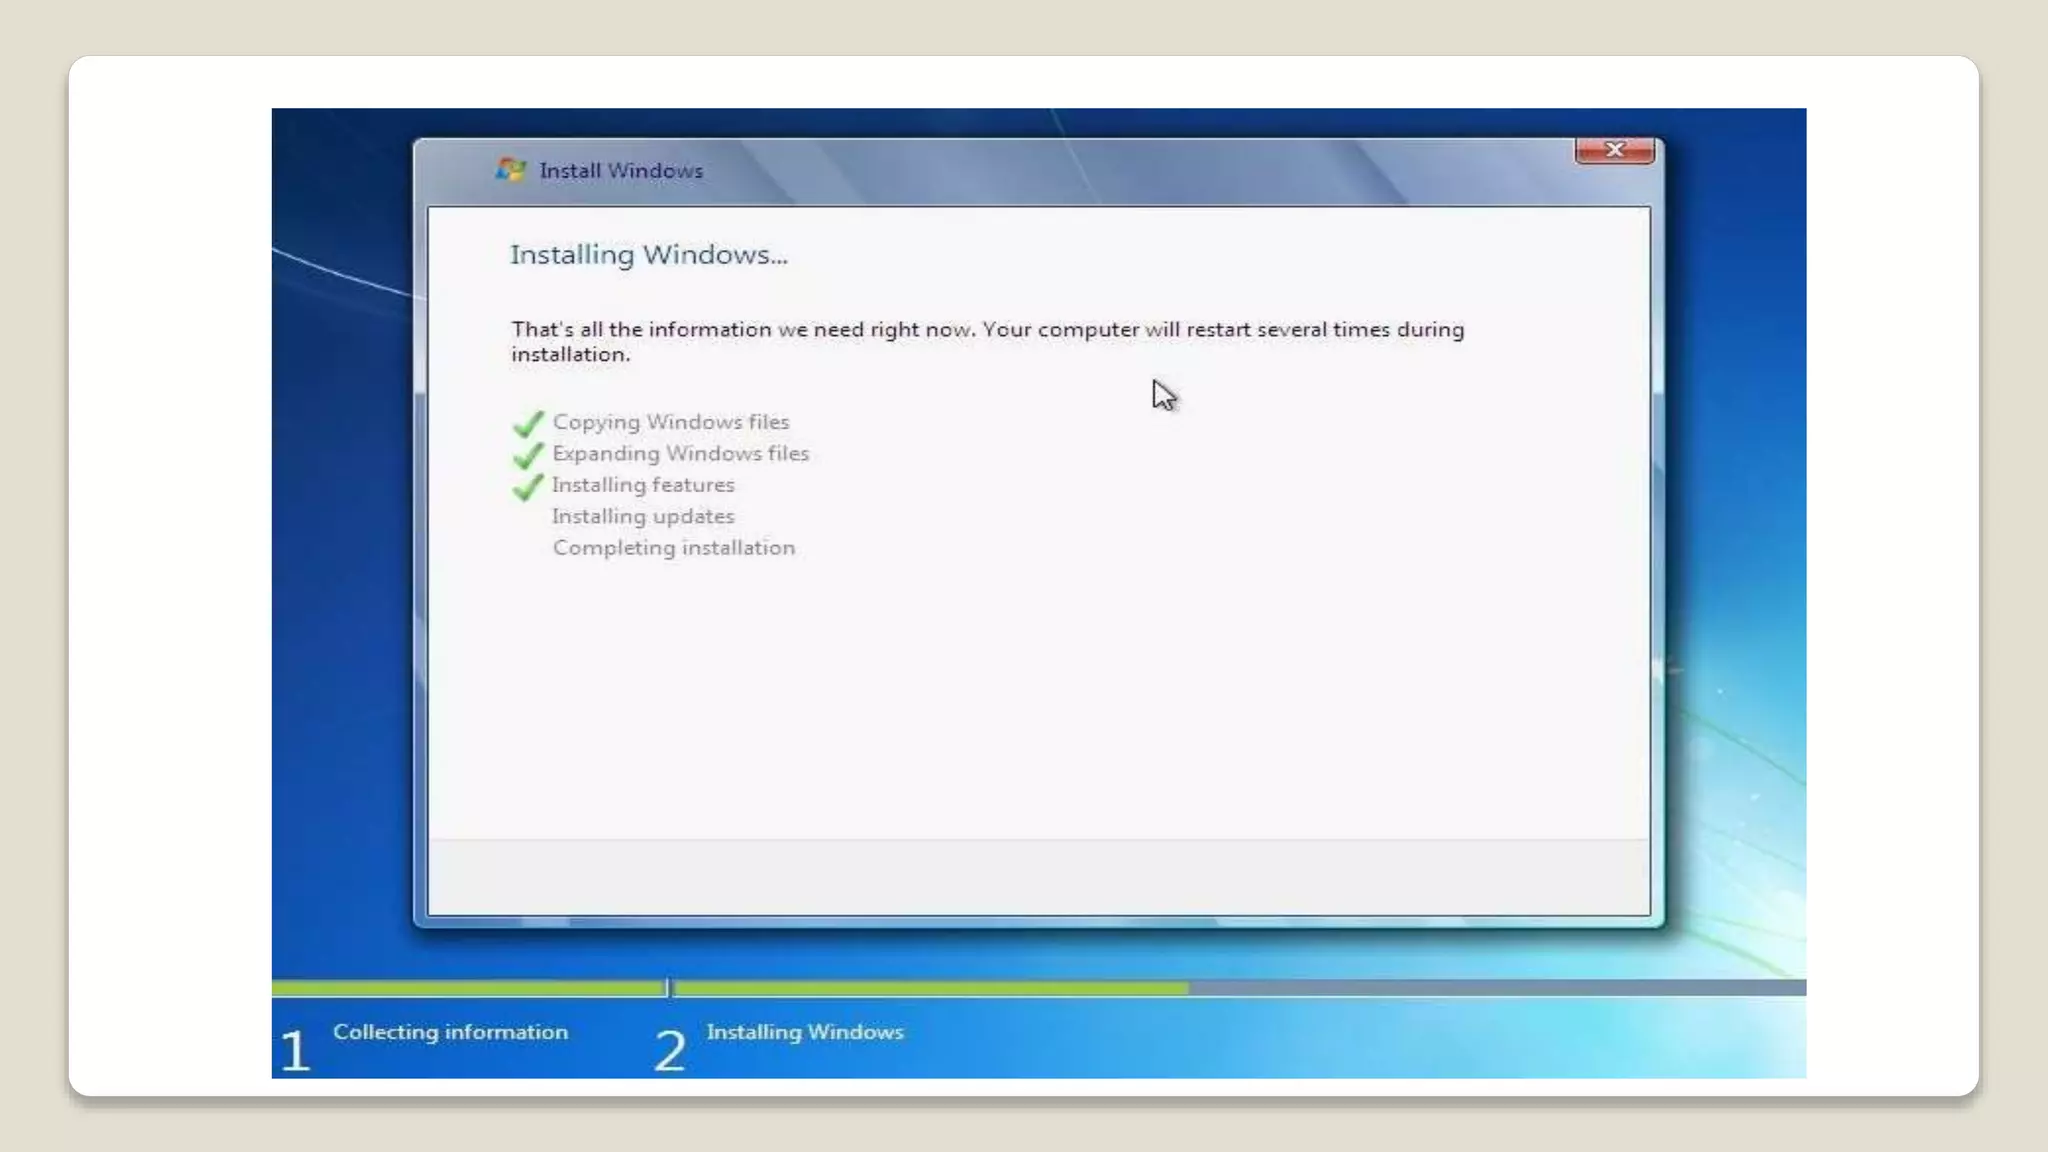This screenshot has width=2048, height=1152.
Task: Click the gray unfilled portion of the progress bar
Action: [x=1495, y=988]
